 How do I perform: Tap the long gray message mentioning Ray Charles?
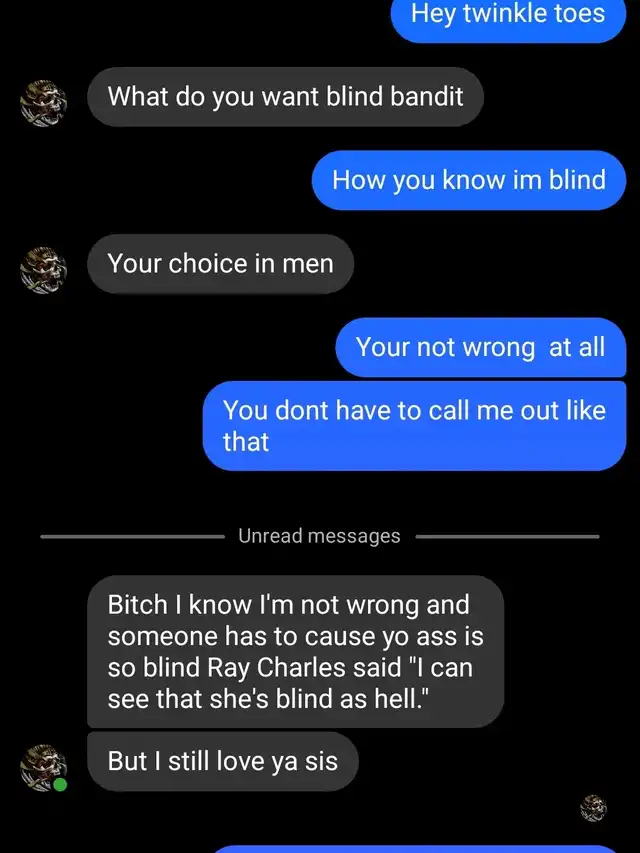pos(296,652)
